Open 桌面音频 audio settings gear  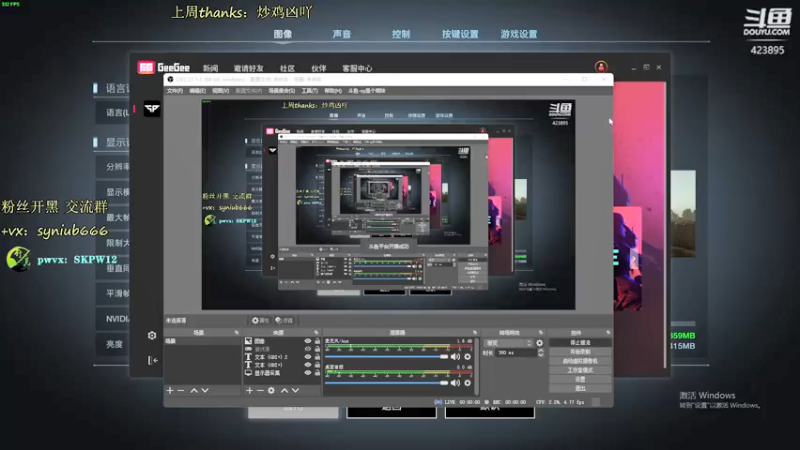pyautogui.click(x=467, y=383)
